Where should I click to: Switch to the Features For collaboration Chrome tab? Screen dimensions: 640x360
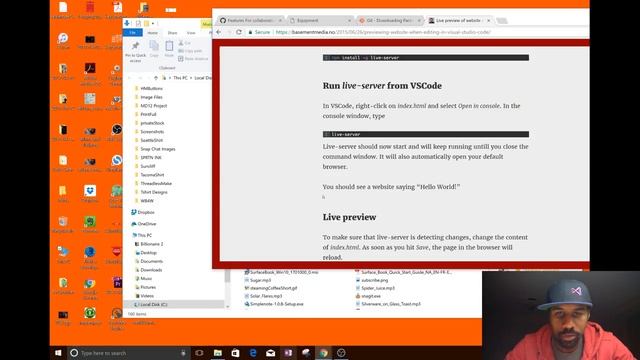pyautogui.click(x=251, y=20)
